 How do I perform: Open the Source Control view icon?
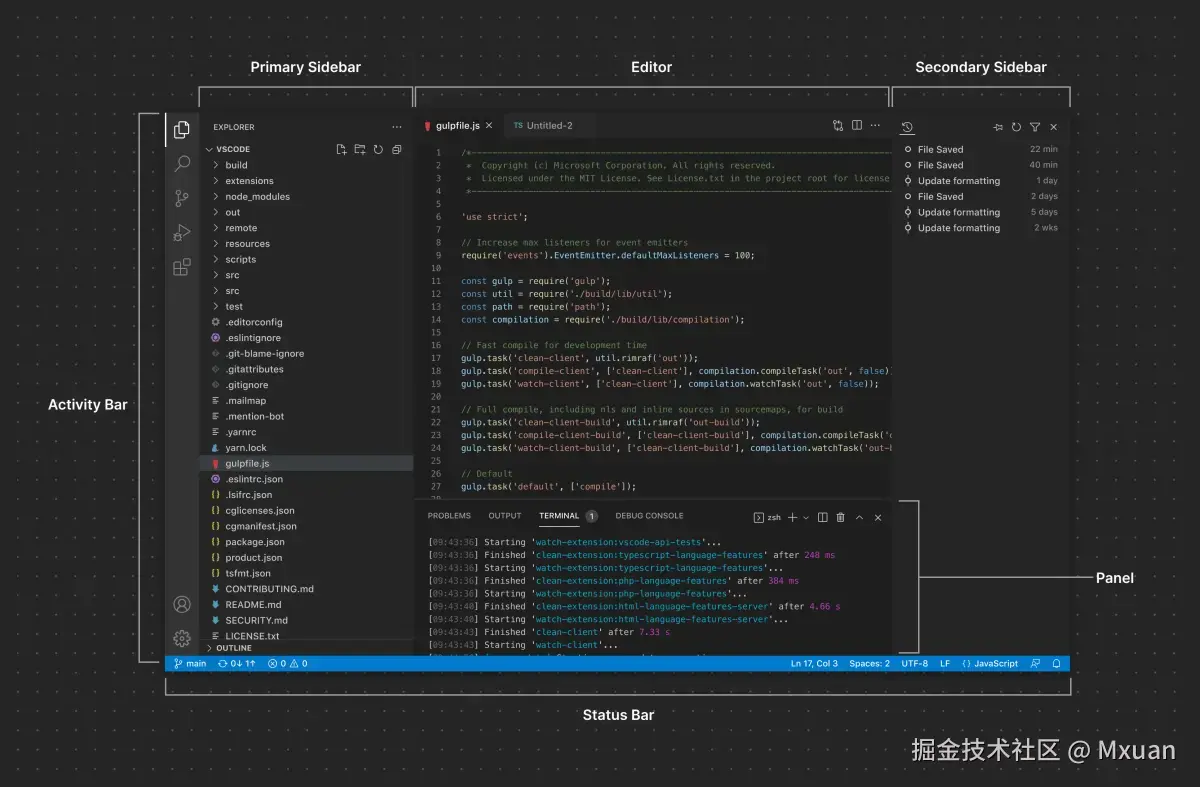tap(182, 198)
